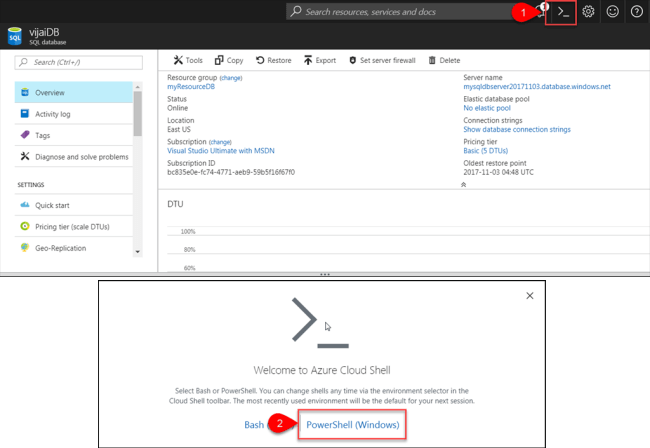This screenshot has height=448, width=650.
Task: Open the Cloud Shell terminal icon
Action: coord(563,12)
